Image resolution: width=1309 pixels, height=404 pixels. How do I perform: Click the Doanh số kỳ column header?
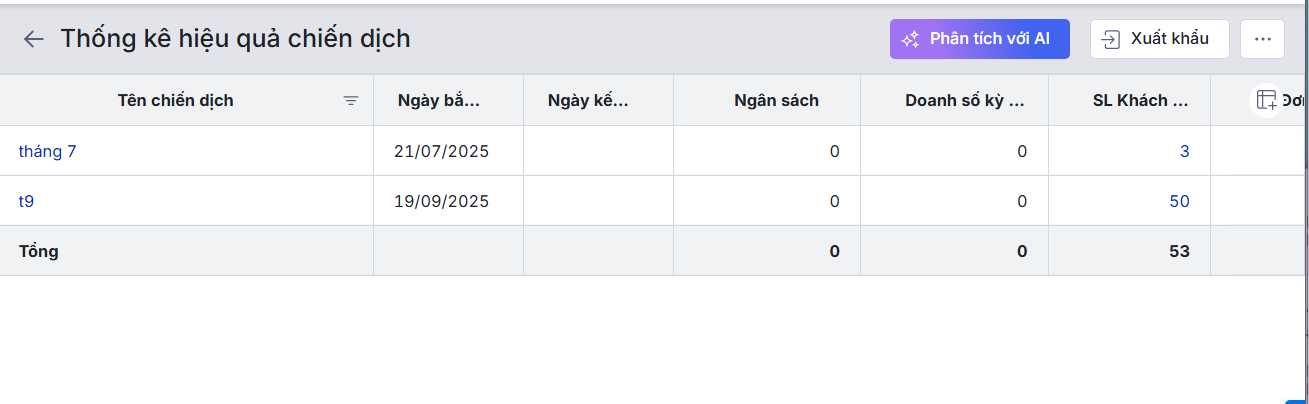(965, 100)
